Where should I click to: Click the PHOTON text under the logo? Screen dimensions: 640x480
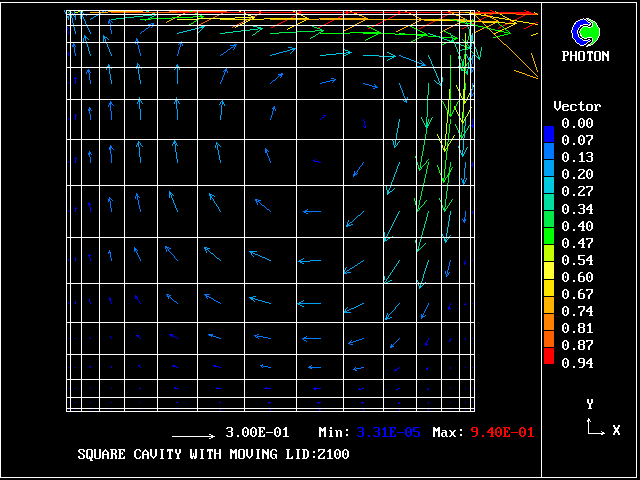pos(585,57)
